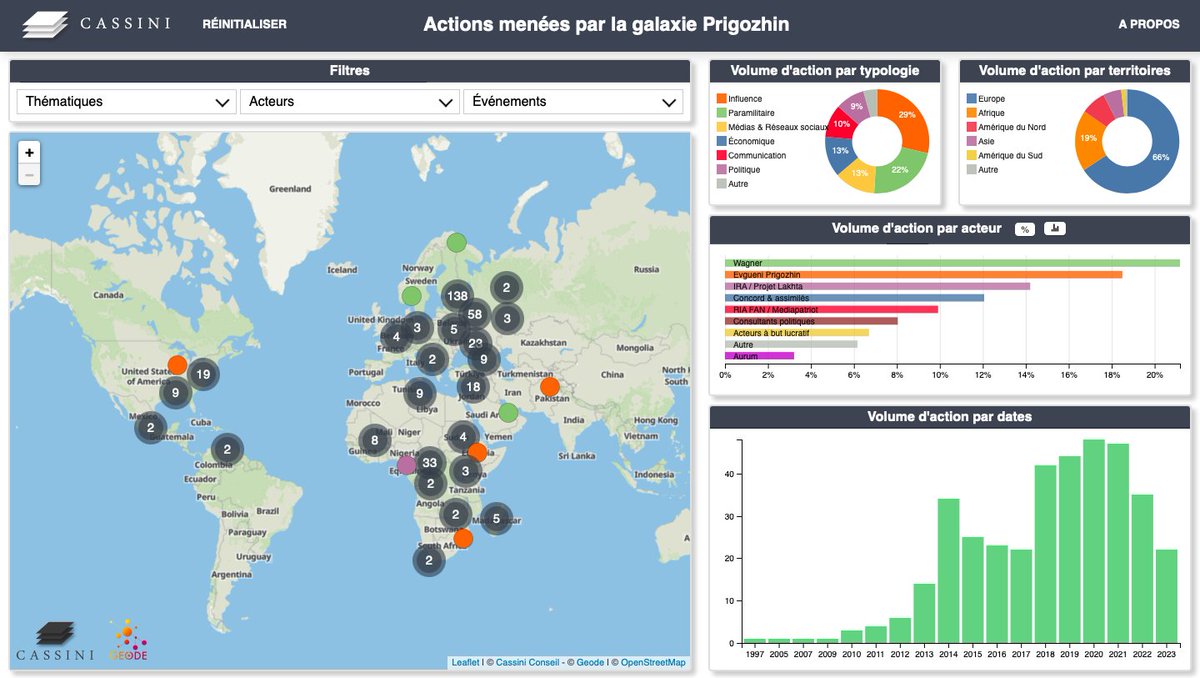
Task: Click the 19% slice of the territories donut
Action: click(x=1087, y=138)
